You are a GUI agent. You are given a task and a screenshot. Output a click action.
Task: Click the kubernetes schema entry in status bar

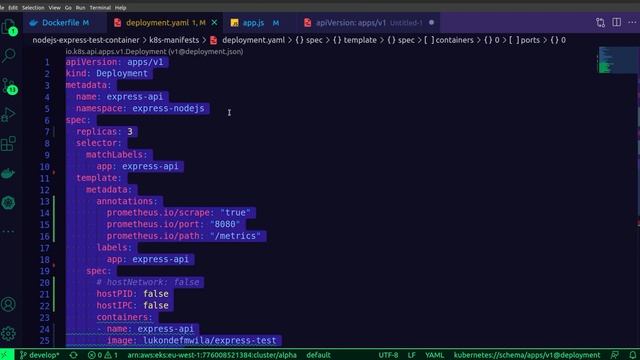(x=527, y=355)
